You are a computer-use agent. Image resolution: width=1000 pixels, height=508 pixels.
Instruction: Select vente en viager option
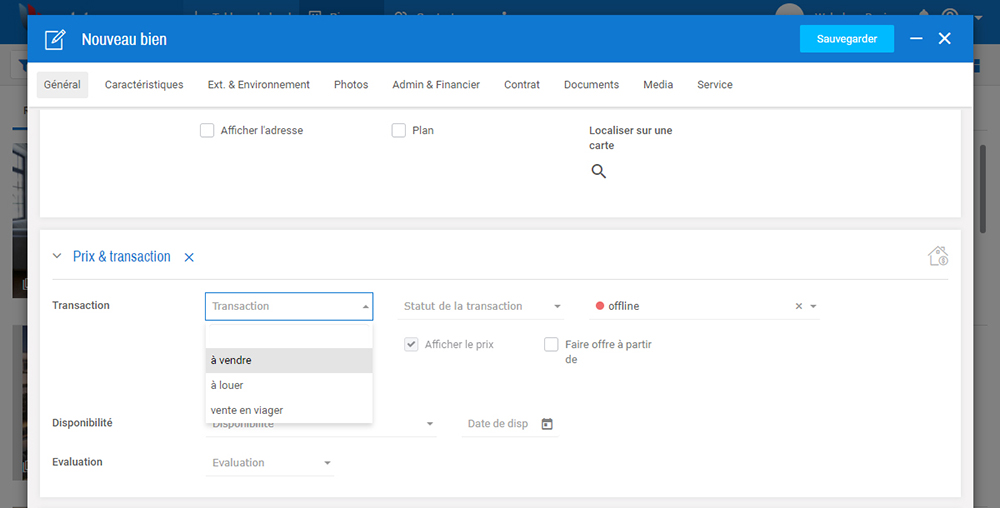point(289,410)
